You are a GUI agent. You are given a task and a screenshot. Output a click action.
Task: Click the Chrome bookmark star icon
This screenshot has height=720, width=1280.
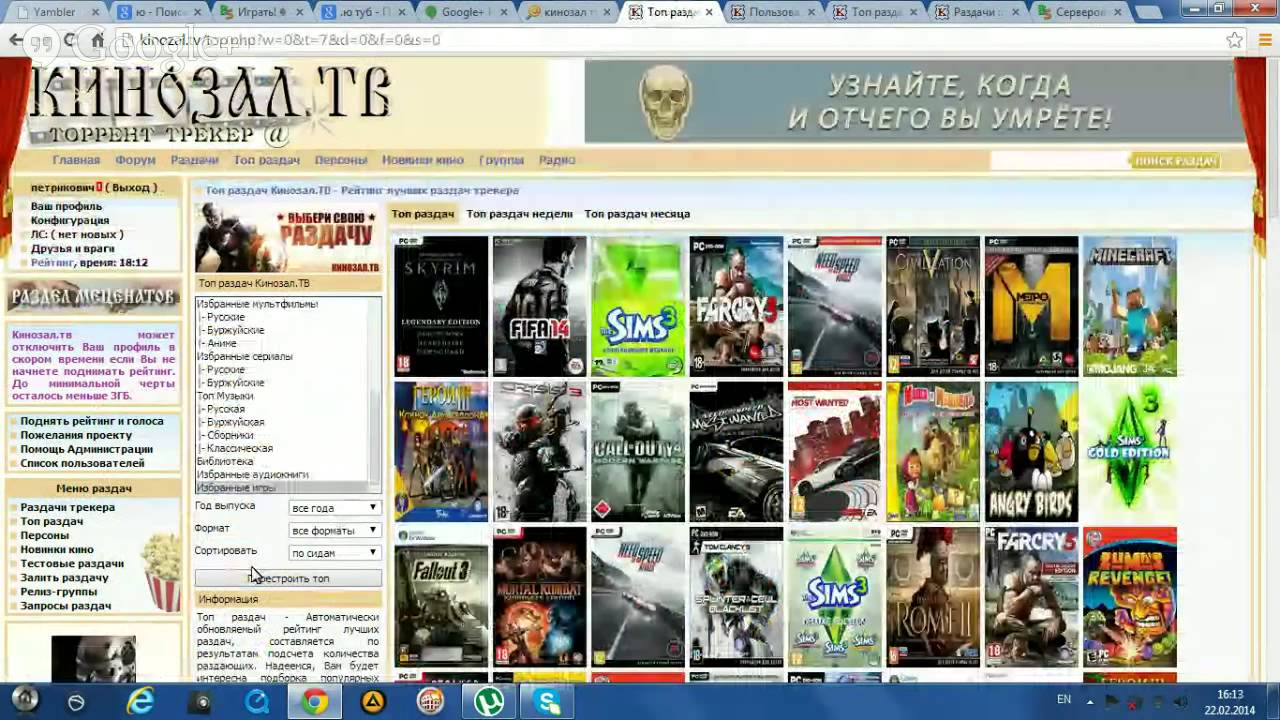[1234, 40]
